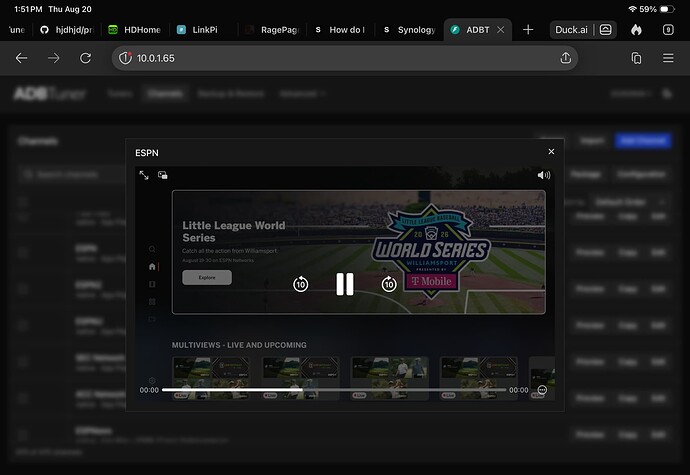Close the ESPN preview dialog
The width and height of the screenshot is (690, 475).
pos(551,151)
